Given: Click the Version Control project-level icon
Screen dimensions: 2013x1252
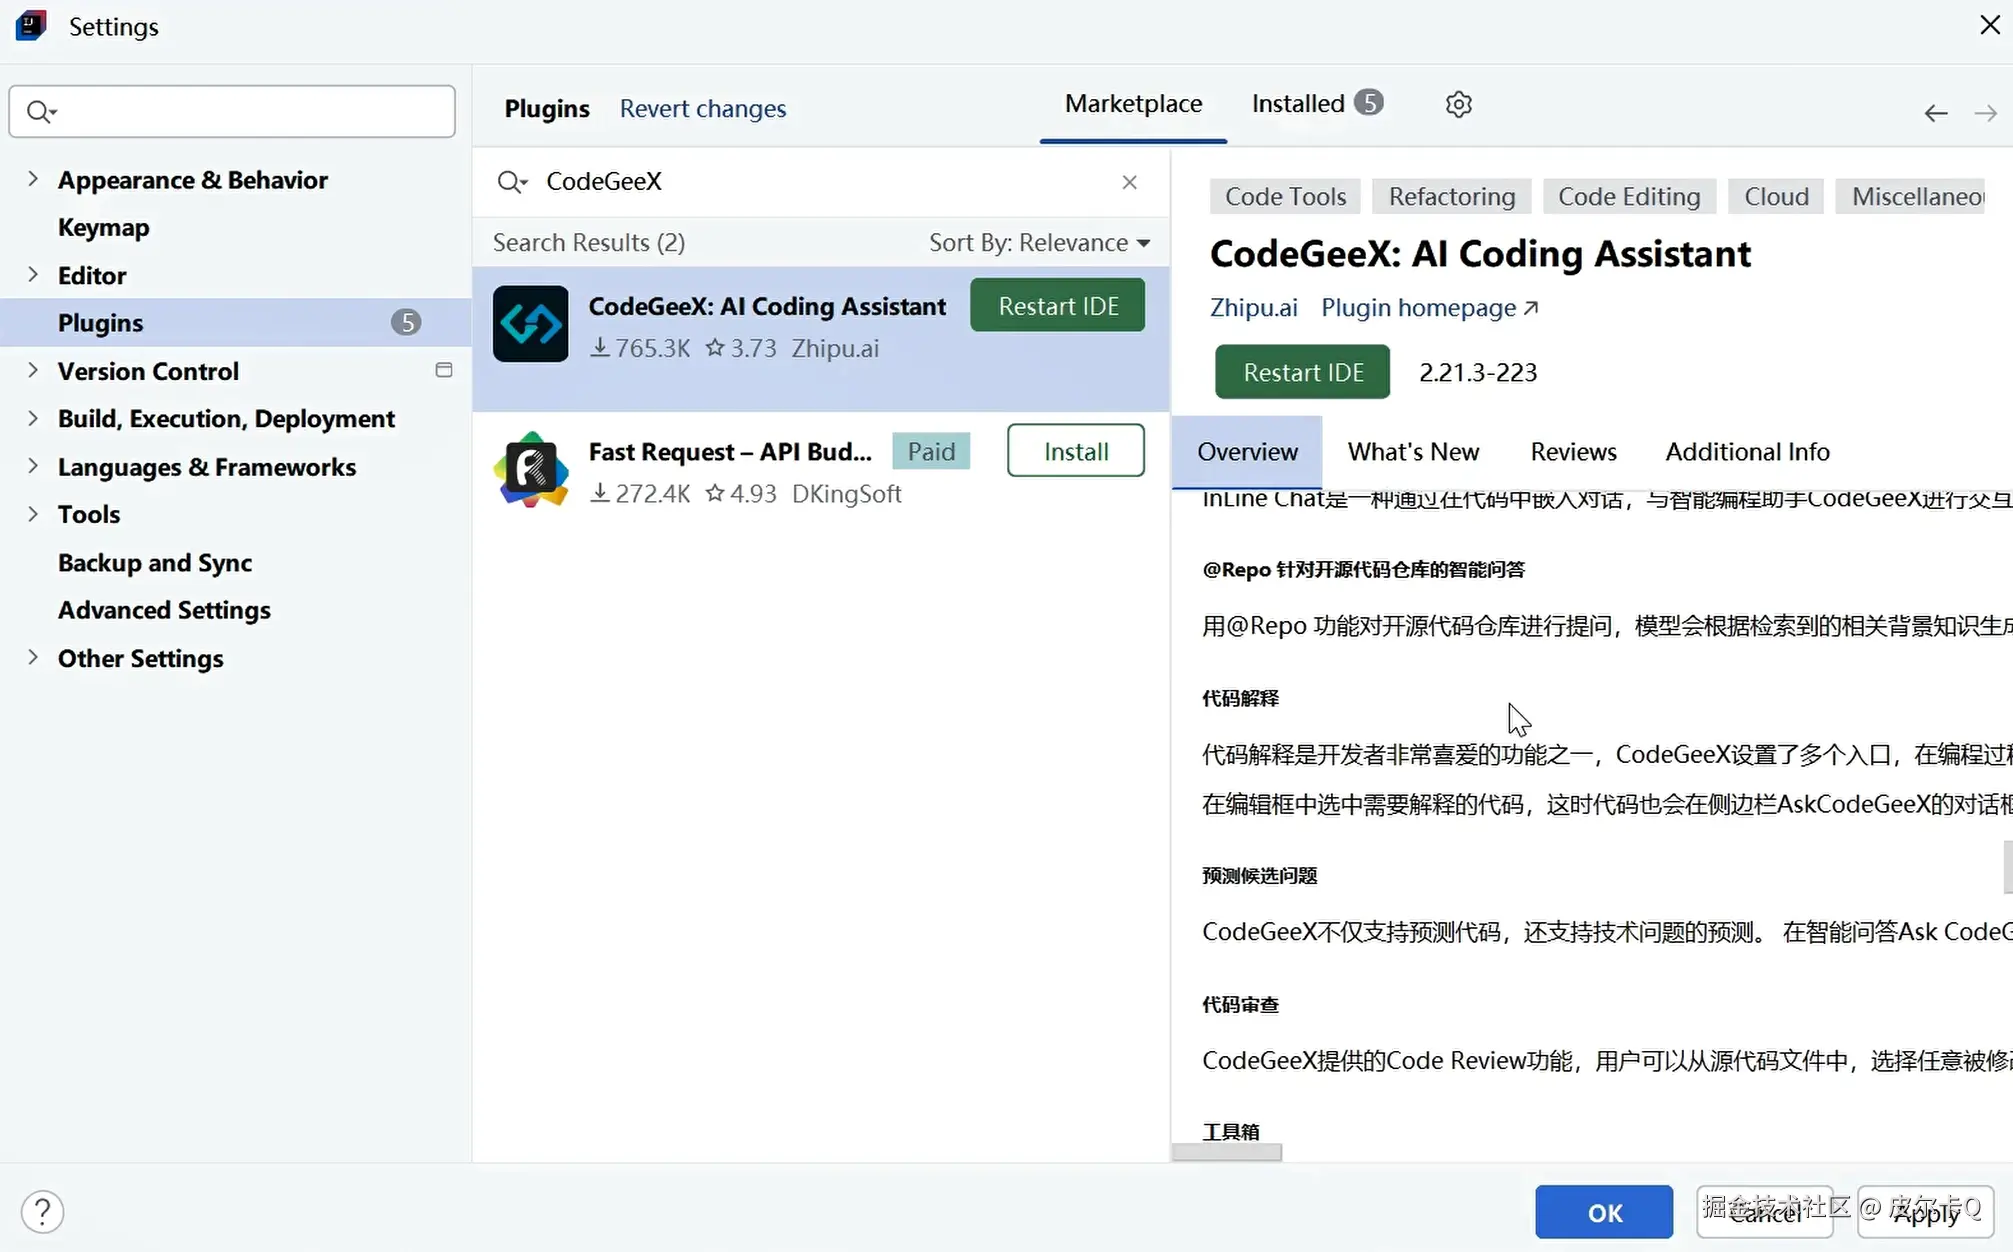Looking at the screenshot, I should [x=444, y=370].
